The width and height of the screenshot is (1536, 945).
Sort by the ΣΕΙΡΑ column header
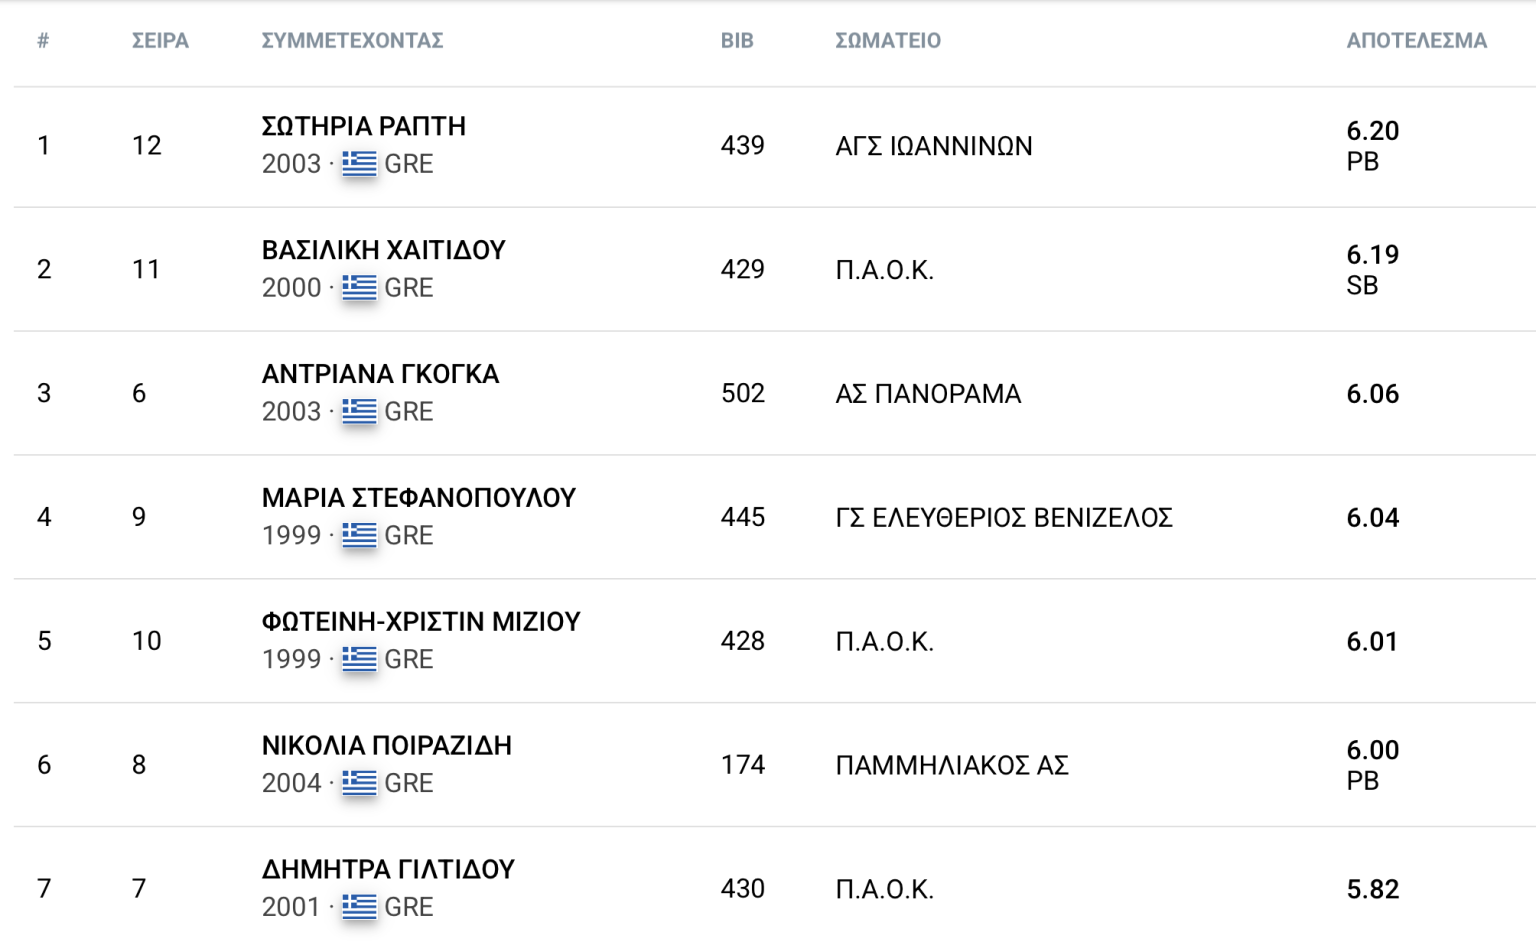pyautogui.click(x=160, y=41)
